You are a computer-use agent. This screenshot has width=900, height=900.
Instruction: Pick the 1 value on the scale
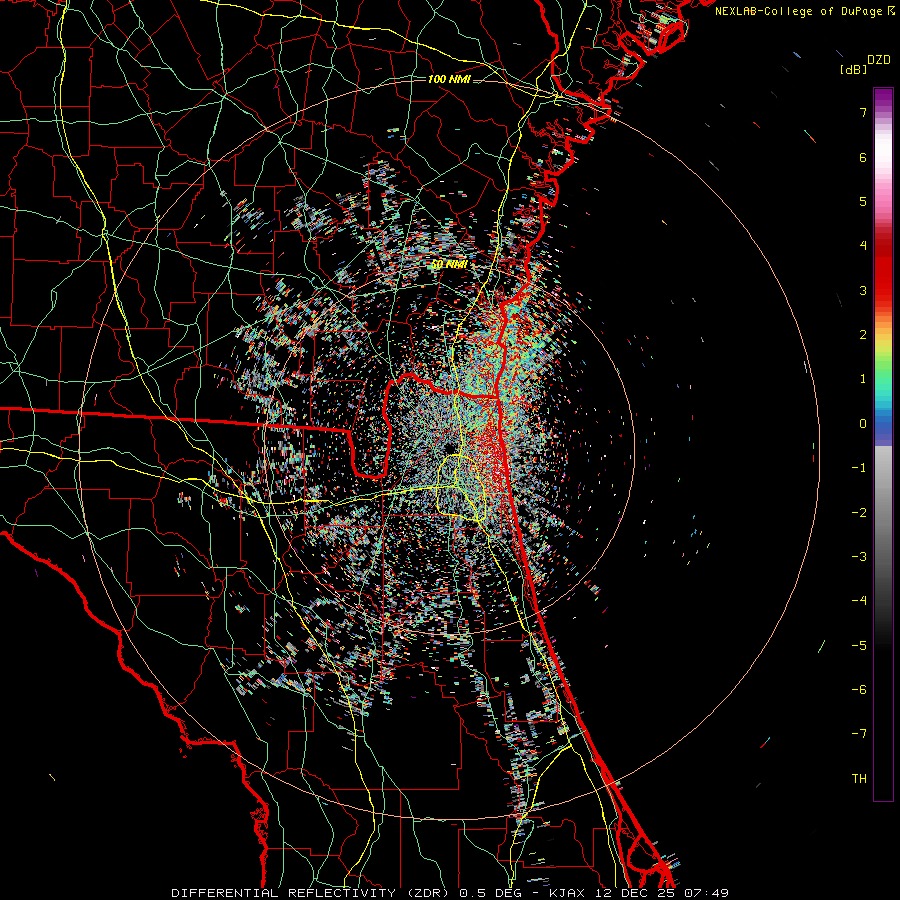coord(863,379)
